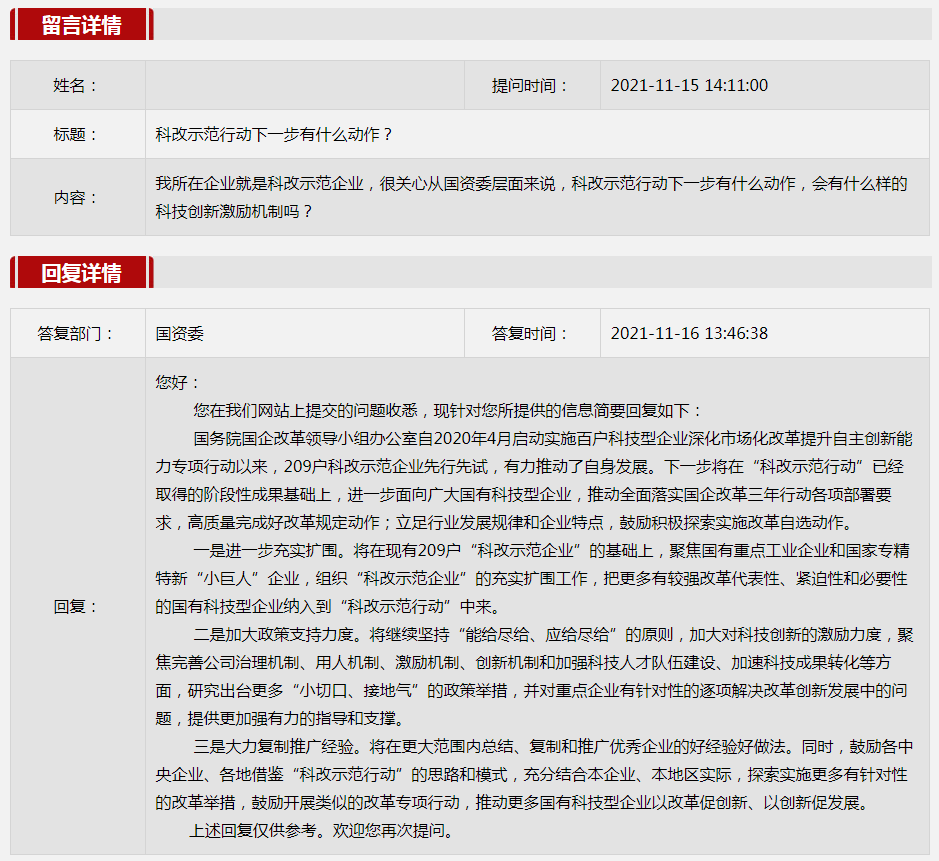
Task: Click the 答复部门 label cell
Action: (77, 333)
